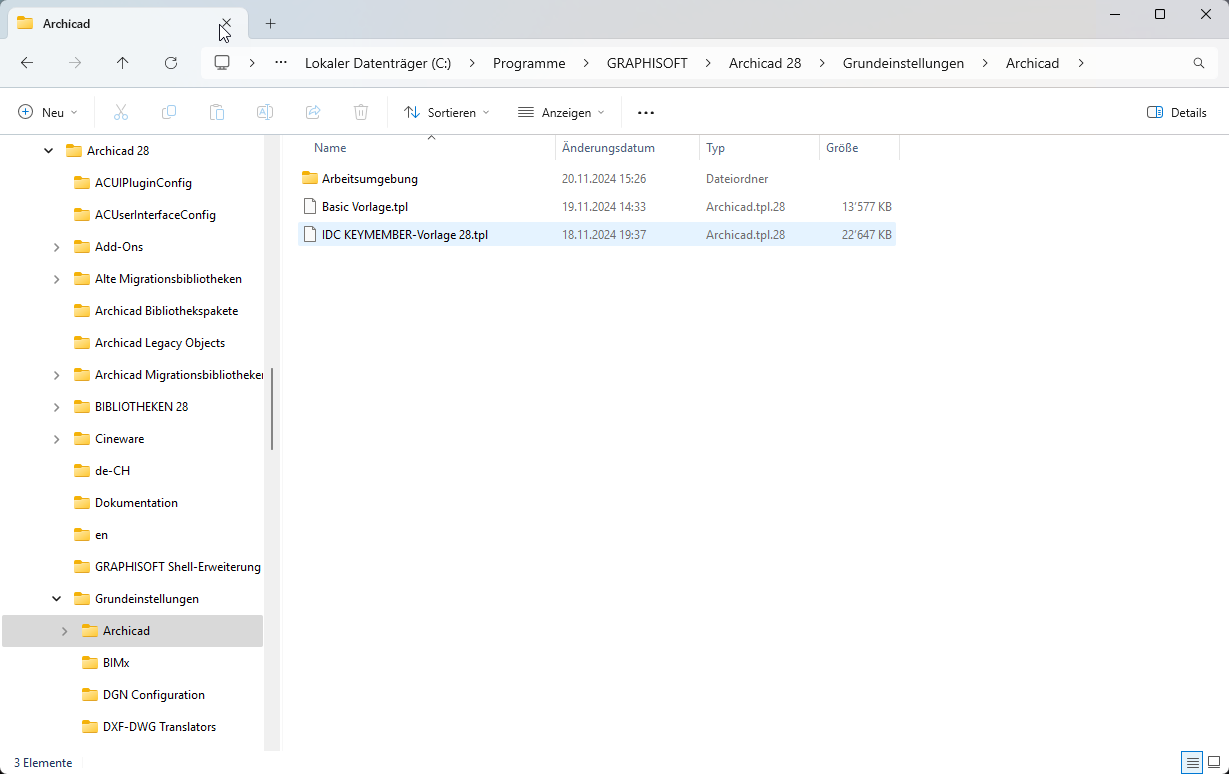Open the Sortieren dropdown

pyautogui.click(x=447, y=113)
